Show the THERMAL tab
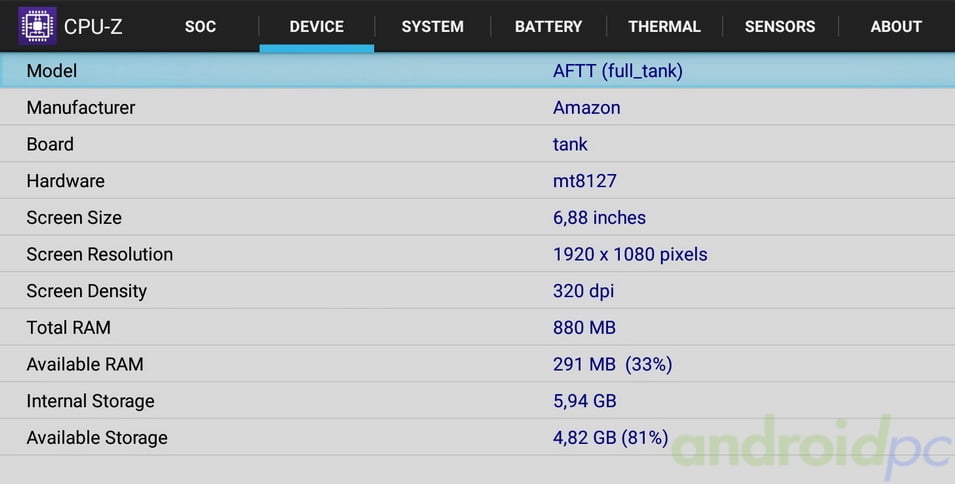Image resolution: width=955 pixels, height=484 pixels. 664,27
